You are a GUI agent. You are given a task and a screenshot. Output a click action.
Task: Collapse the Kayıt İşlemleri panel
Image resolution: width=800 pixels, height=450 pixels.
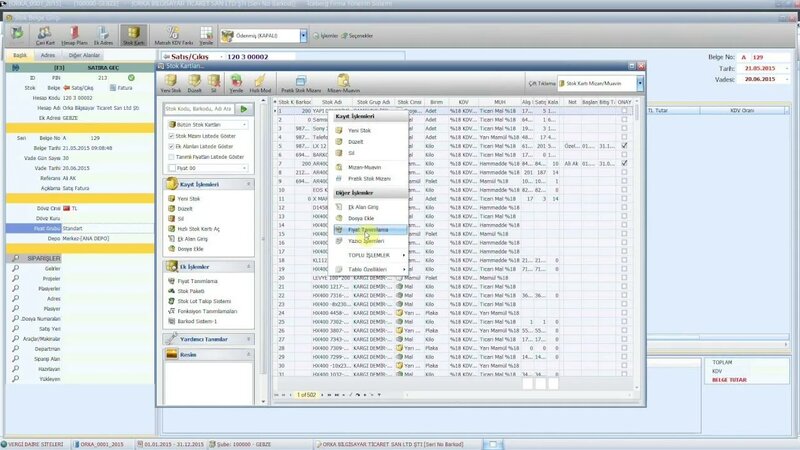point(249,184)
